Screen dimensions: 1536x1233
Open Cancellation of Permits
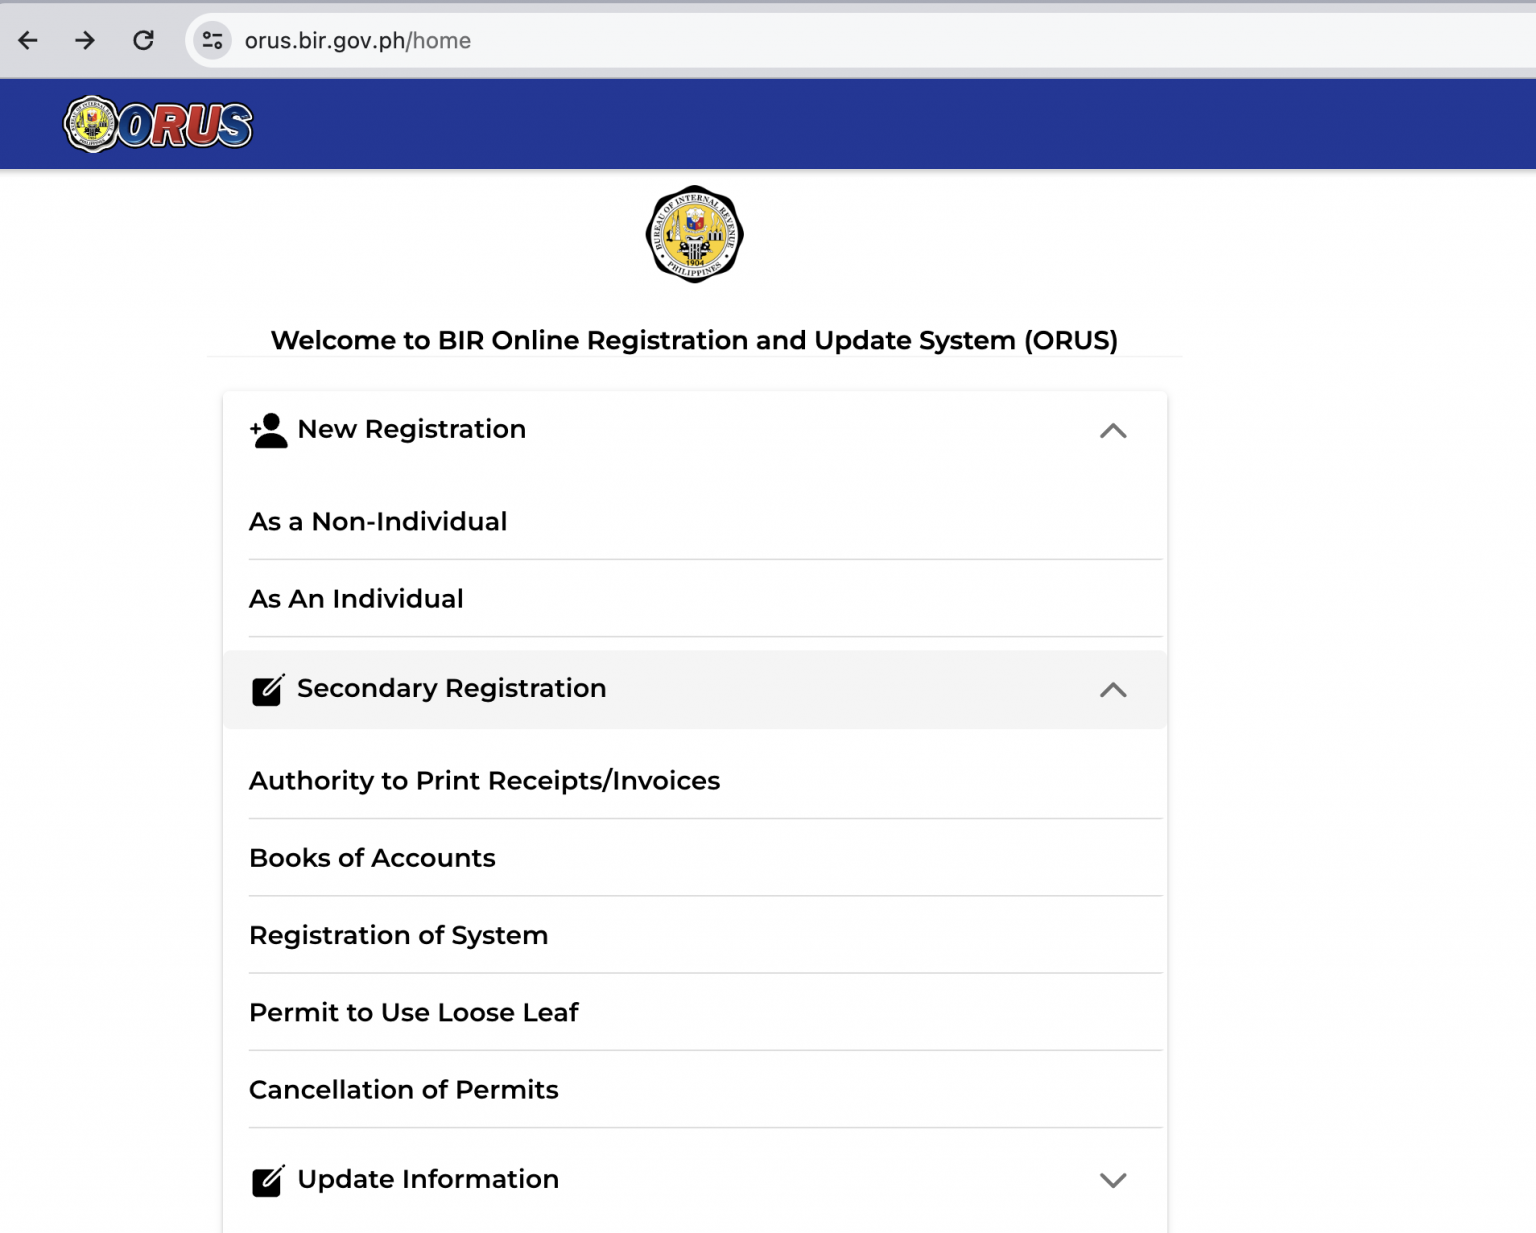pos(404,1089)
